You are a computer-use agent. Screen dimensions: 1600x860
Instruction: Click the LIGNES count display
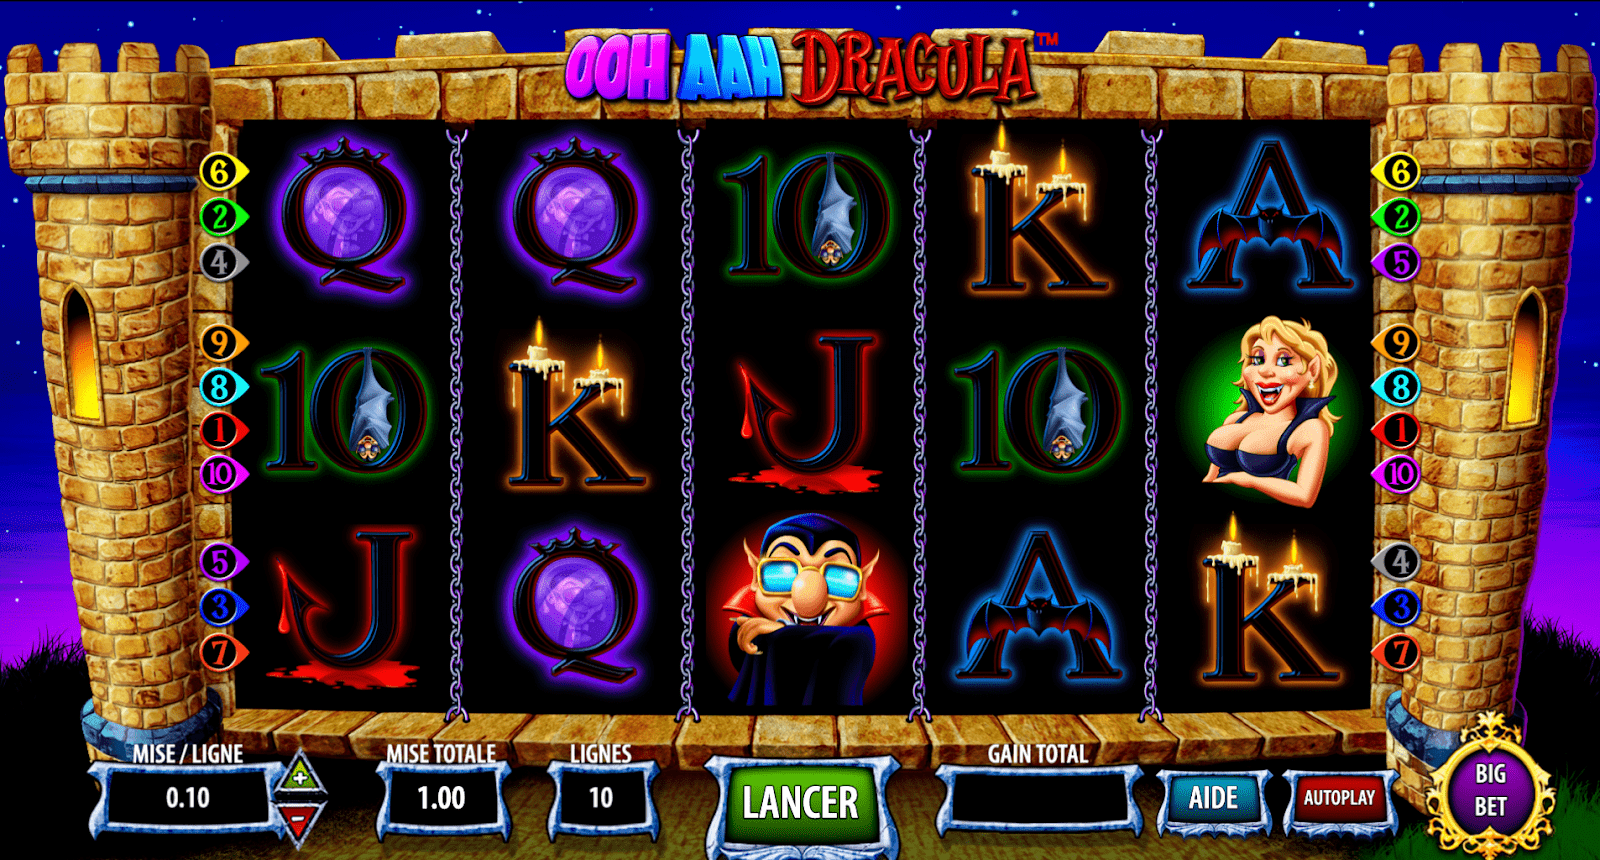coord(601,798)
